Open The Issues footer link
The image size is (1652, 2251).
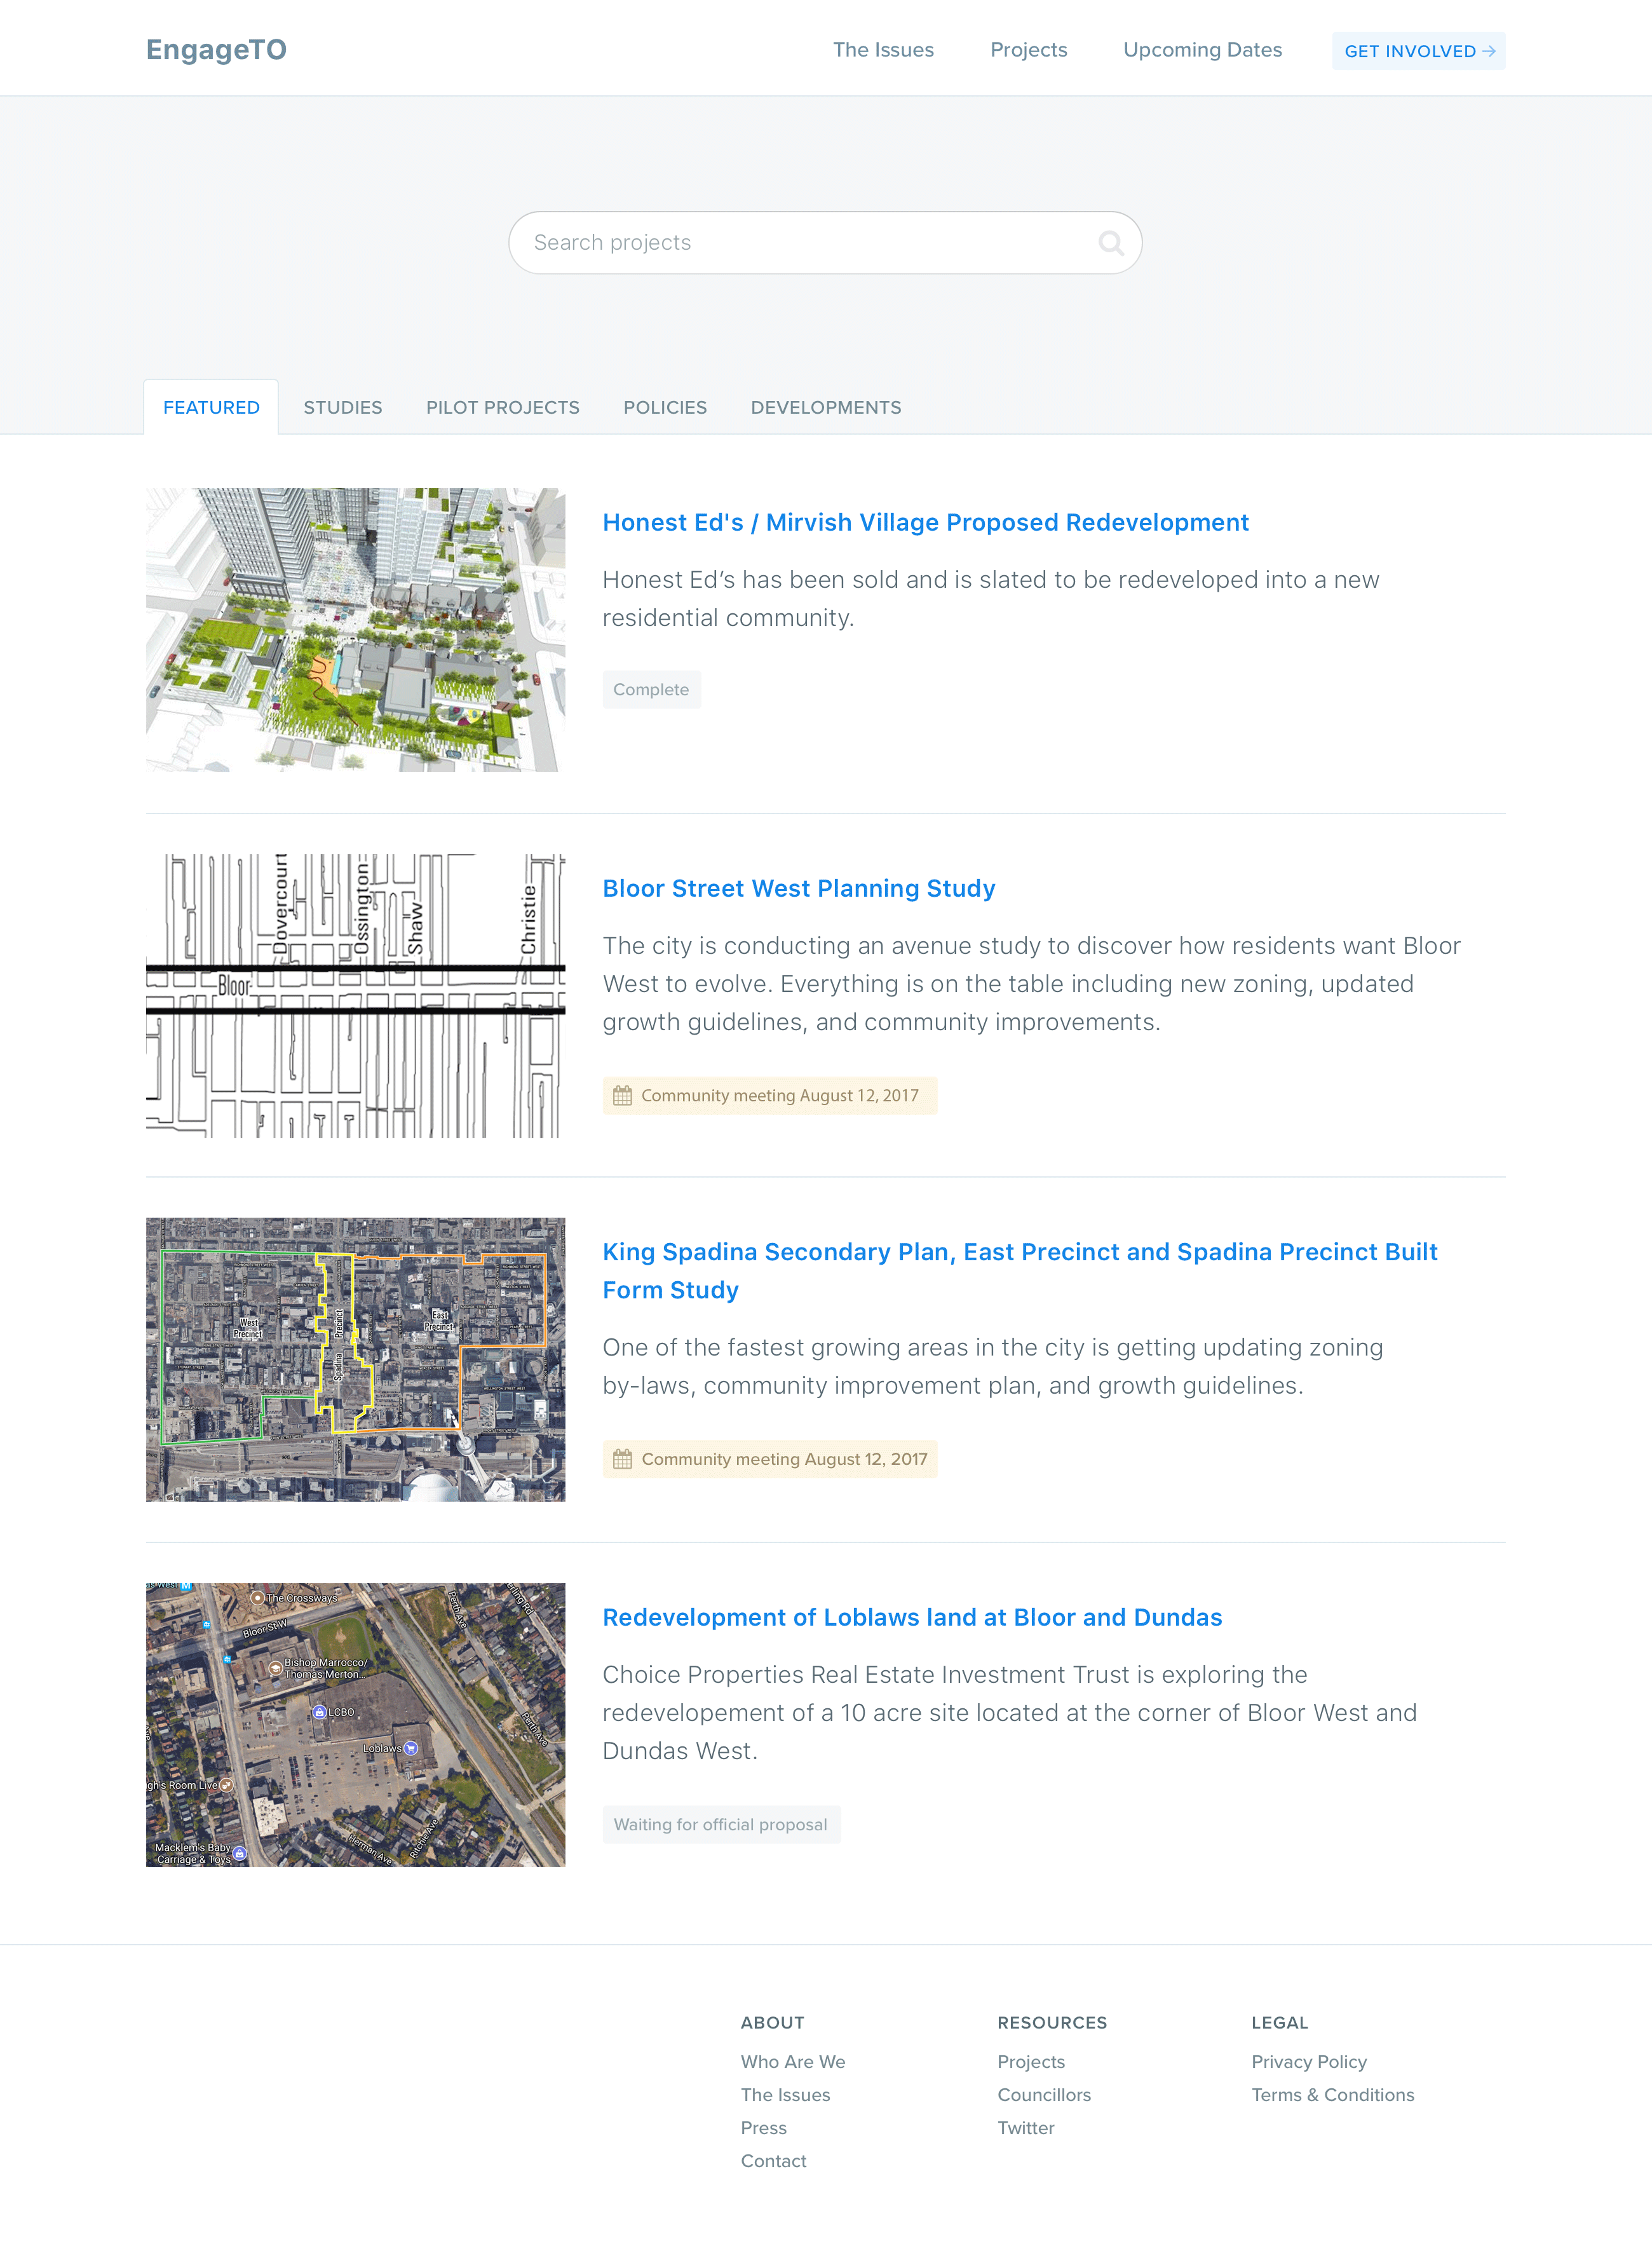tap(785, 2094)
